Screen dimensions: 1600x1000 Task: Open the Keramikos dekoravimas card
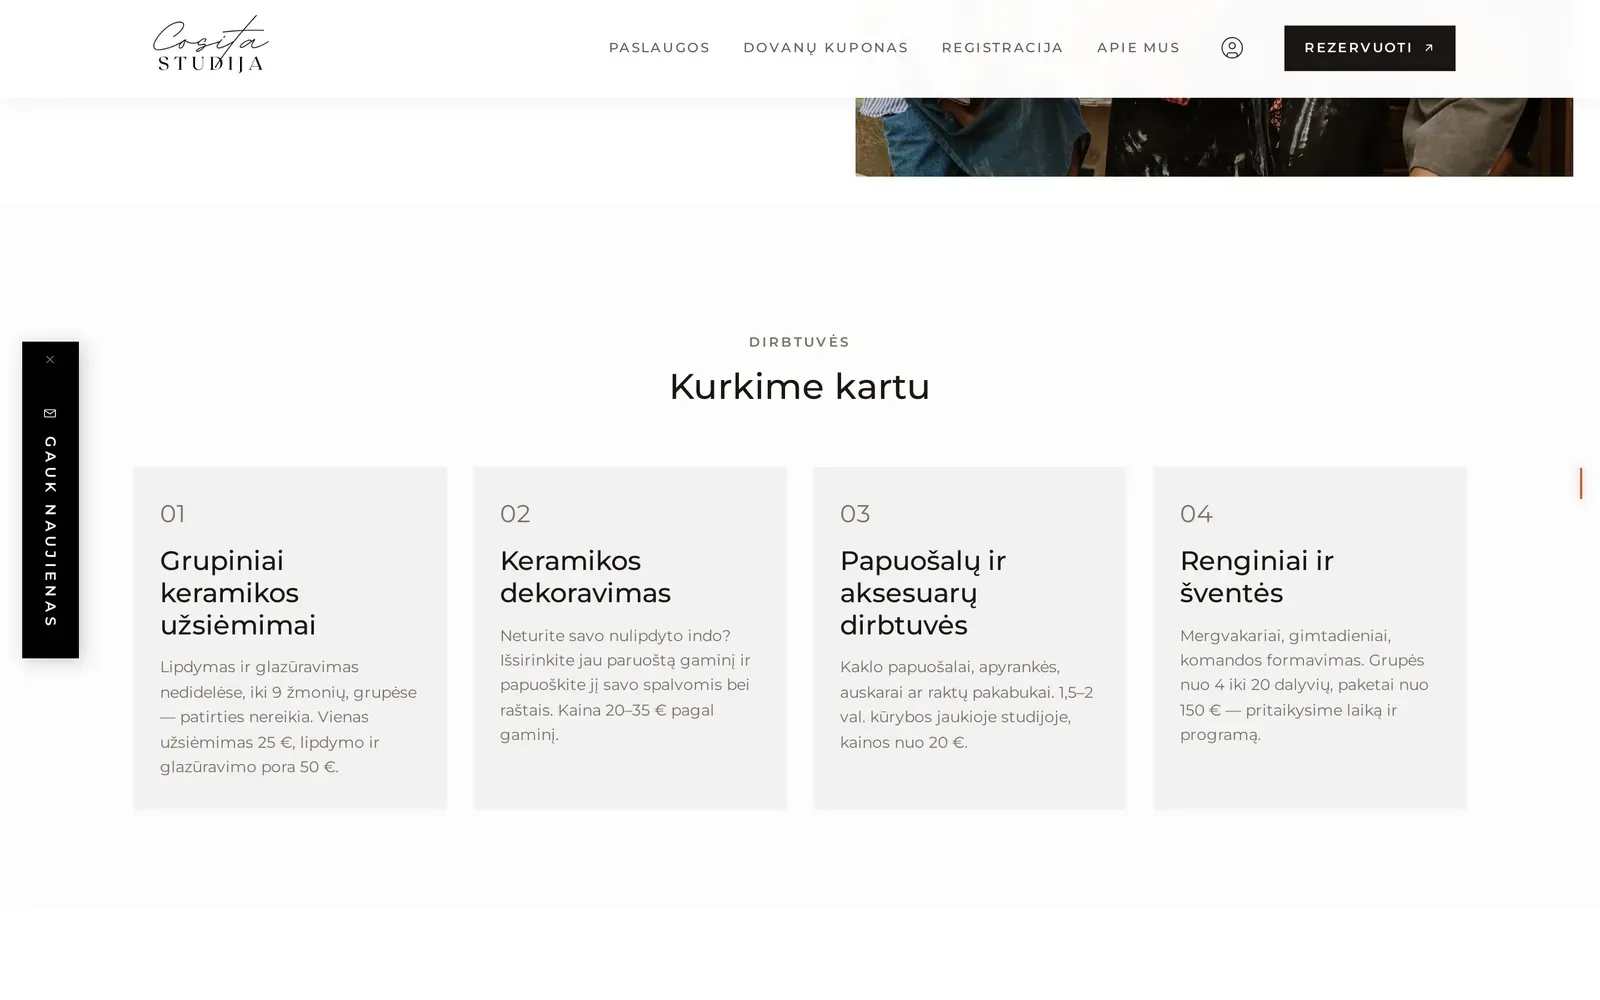(x=630, y=638)
